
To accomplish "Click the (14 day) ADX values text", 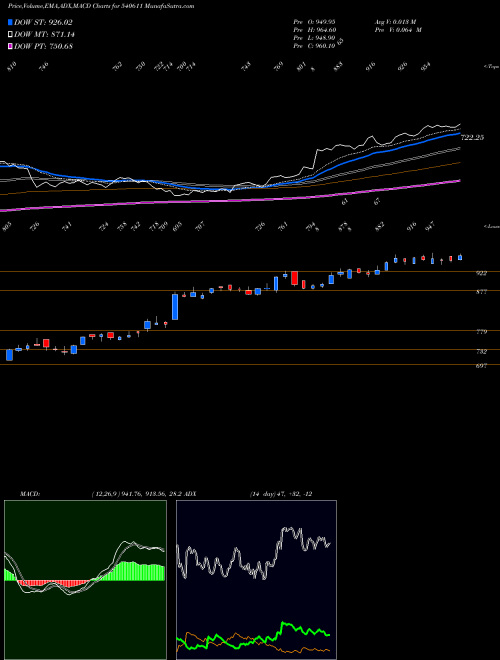I will [x=279, y=494].
